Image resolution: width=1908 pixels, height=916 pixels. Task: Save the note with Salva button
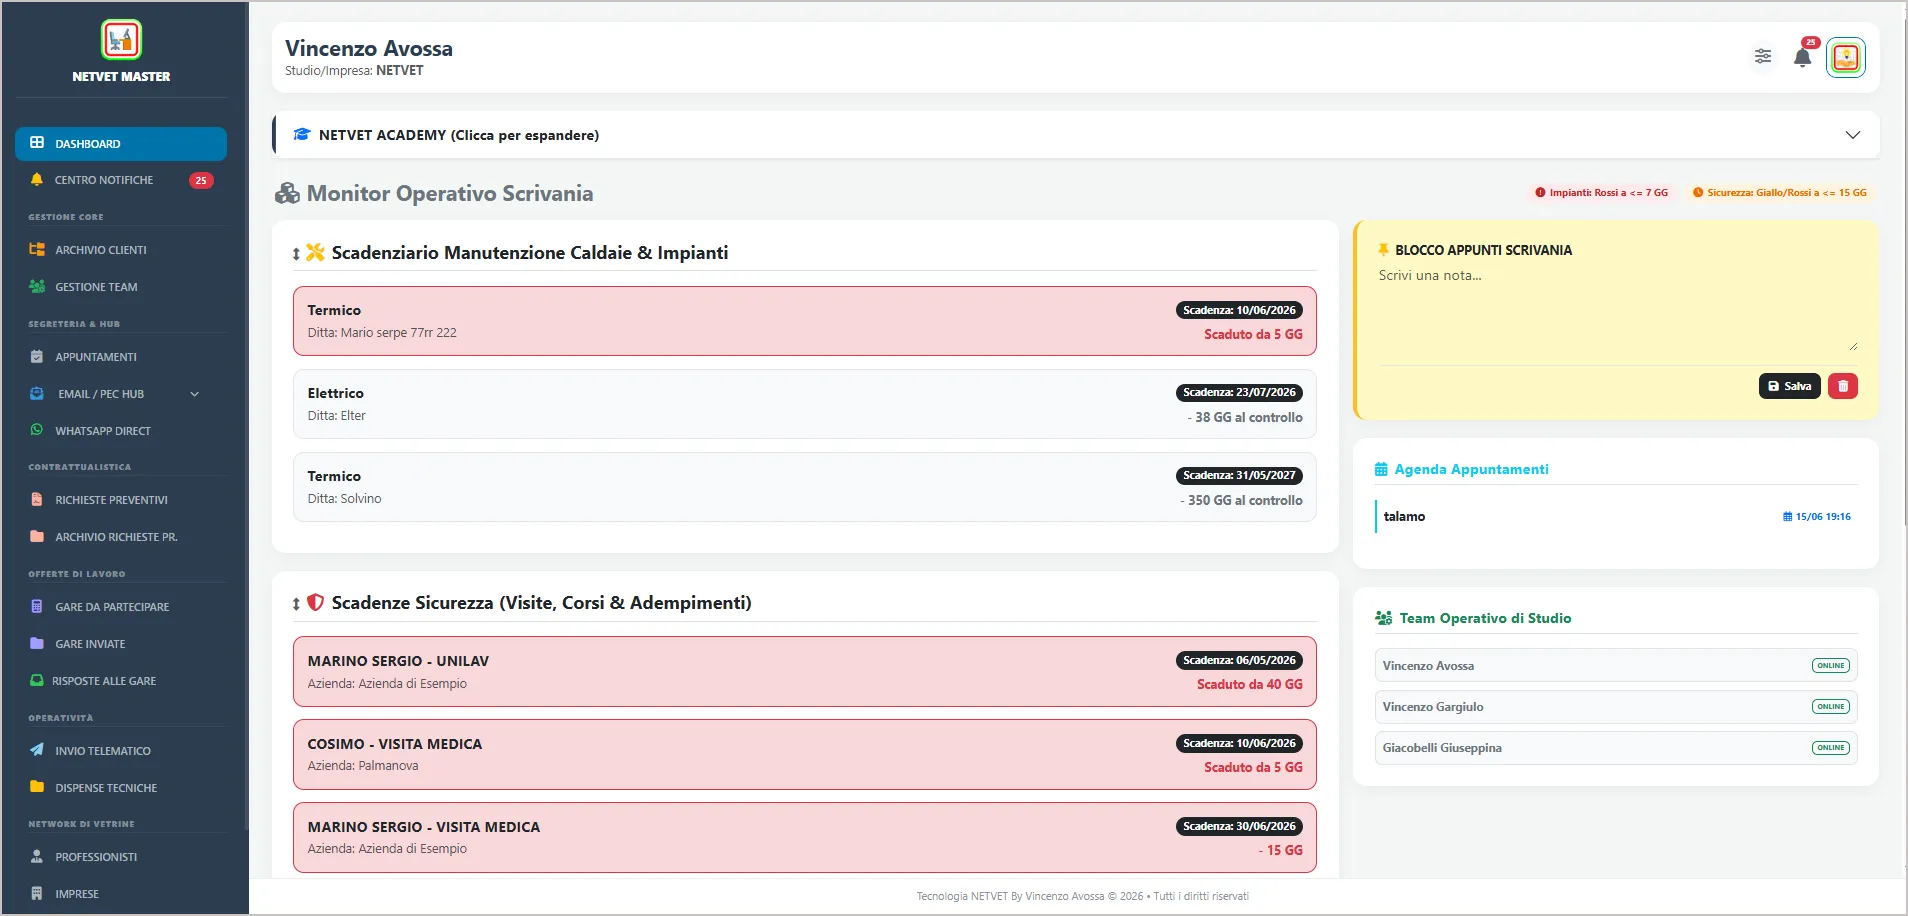1790,386
